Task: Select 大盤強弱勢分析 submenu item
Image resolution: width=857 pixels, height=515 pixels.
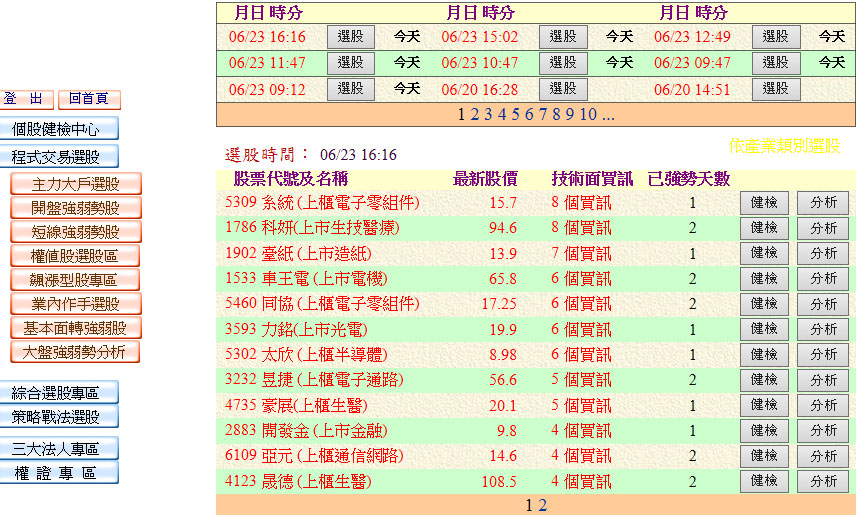Action: tap(75, 352)
